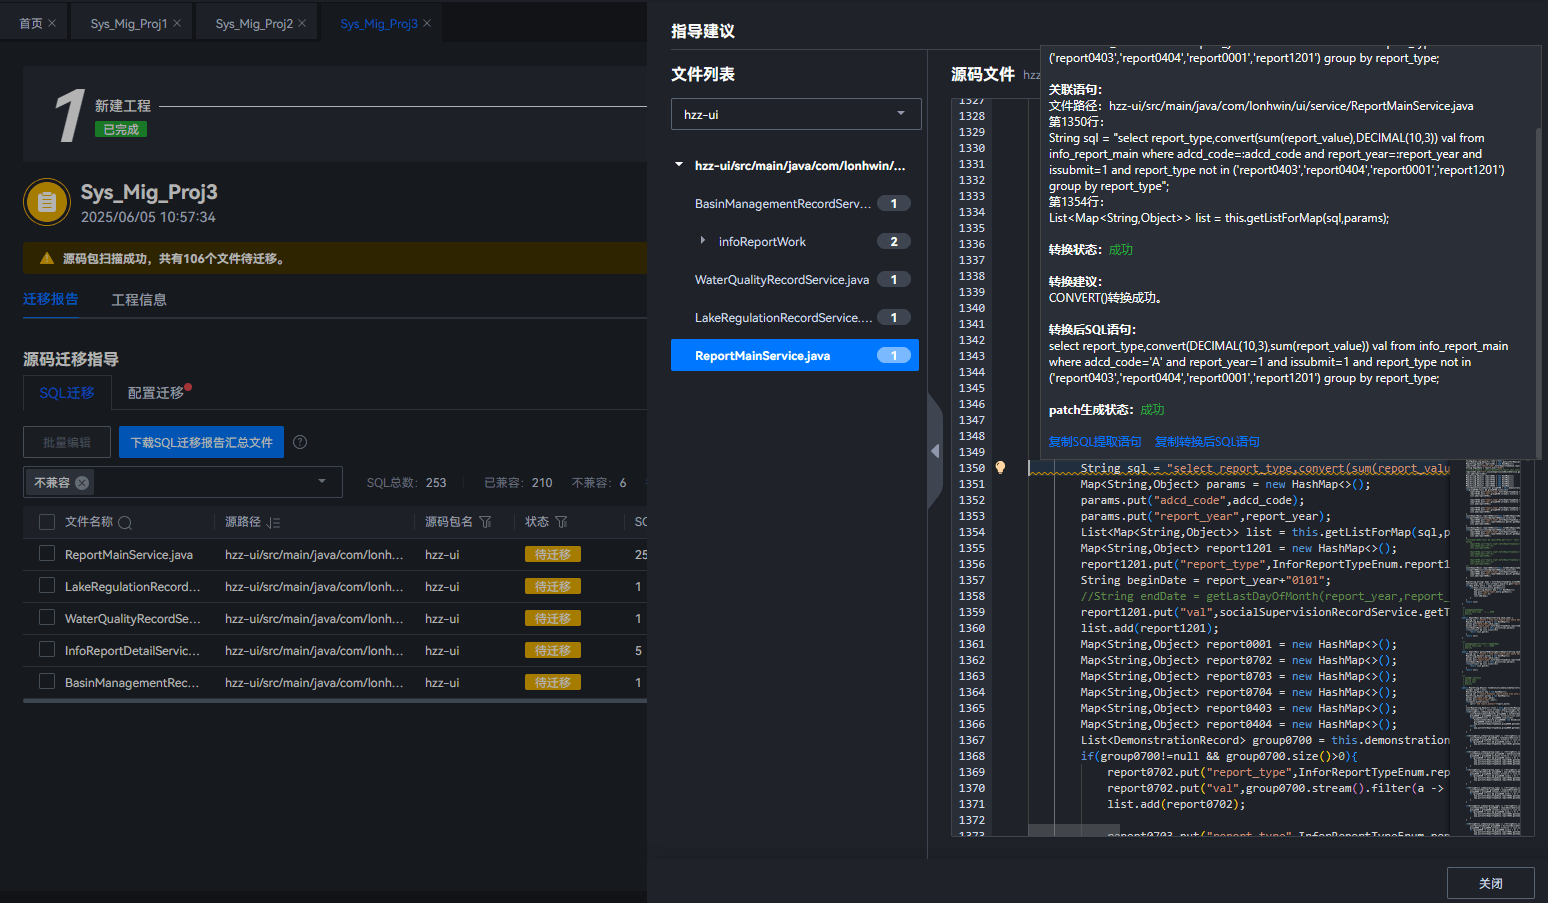Click the 批量编辑 button
The width and height of the screenshot is (1548, 903).
coord(67,442)
